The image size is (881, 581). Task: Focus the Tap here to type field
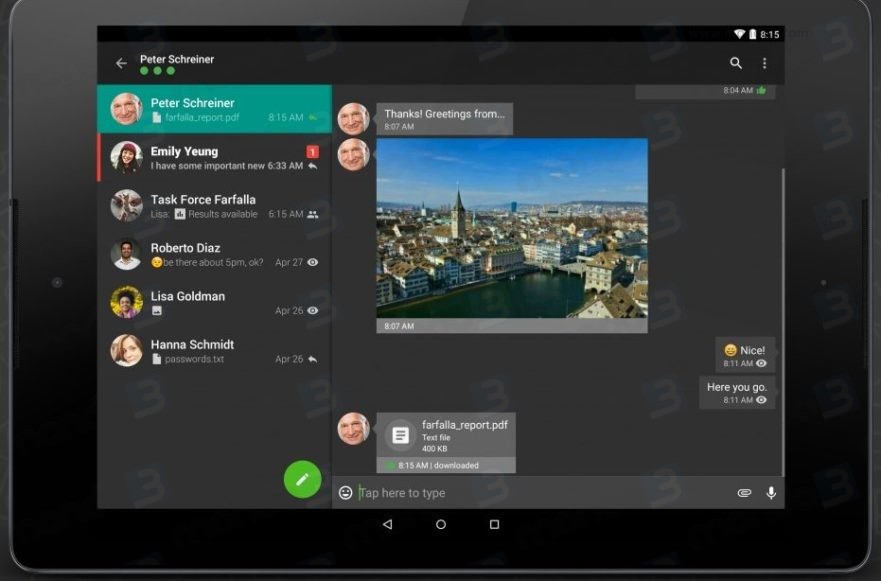click(545, 493)
